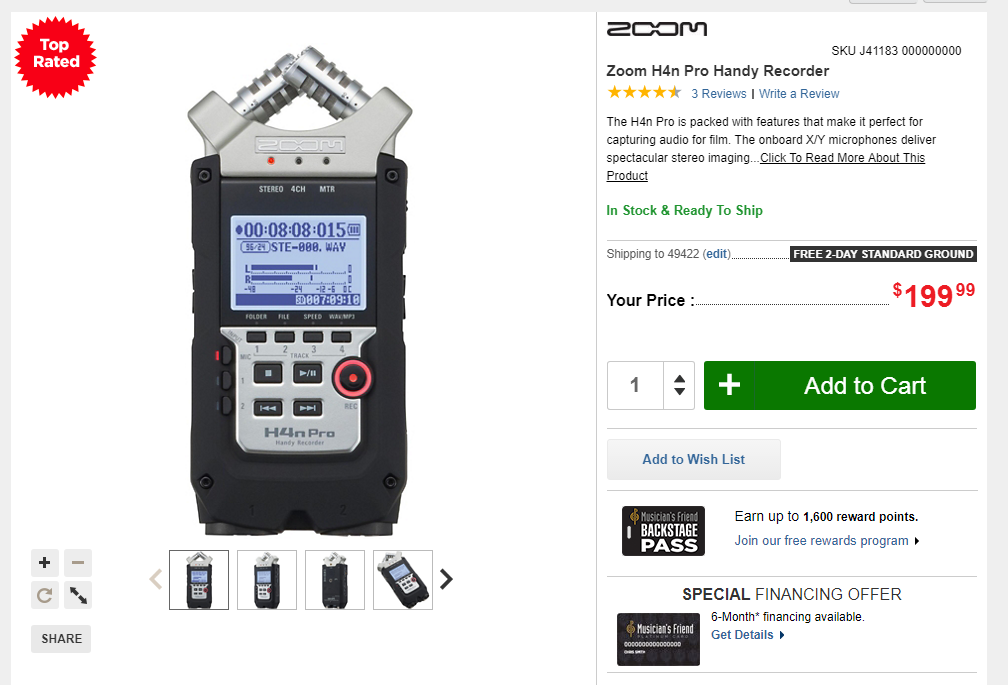The image size is (1008, 685).
Task: Select the fourth angled recorder thumbnail
Action: [403, 580]
